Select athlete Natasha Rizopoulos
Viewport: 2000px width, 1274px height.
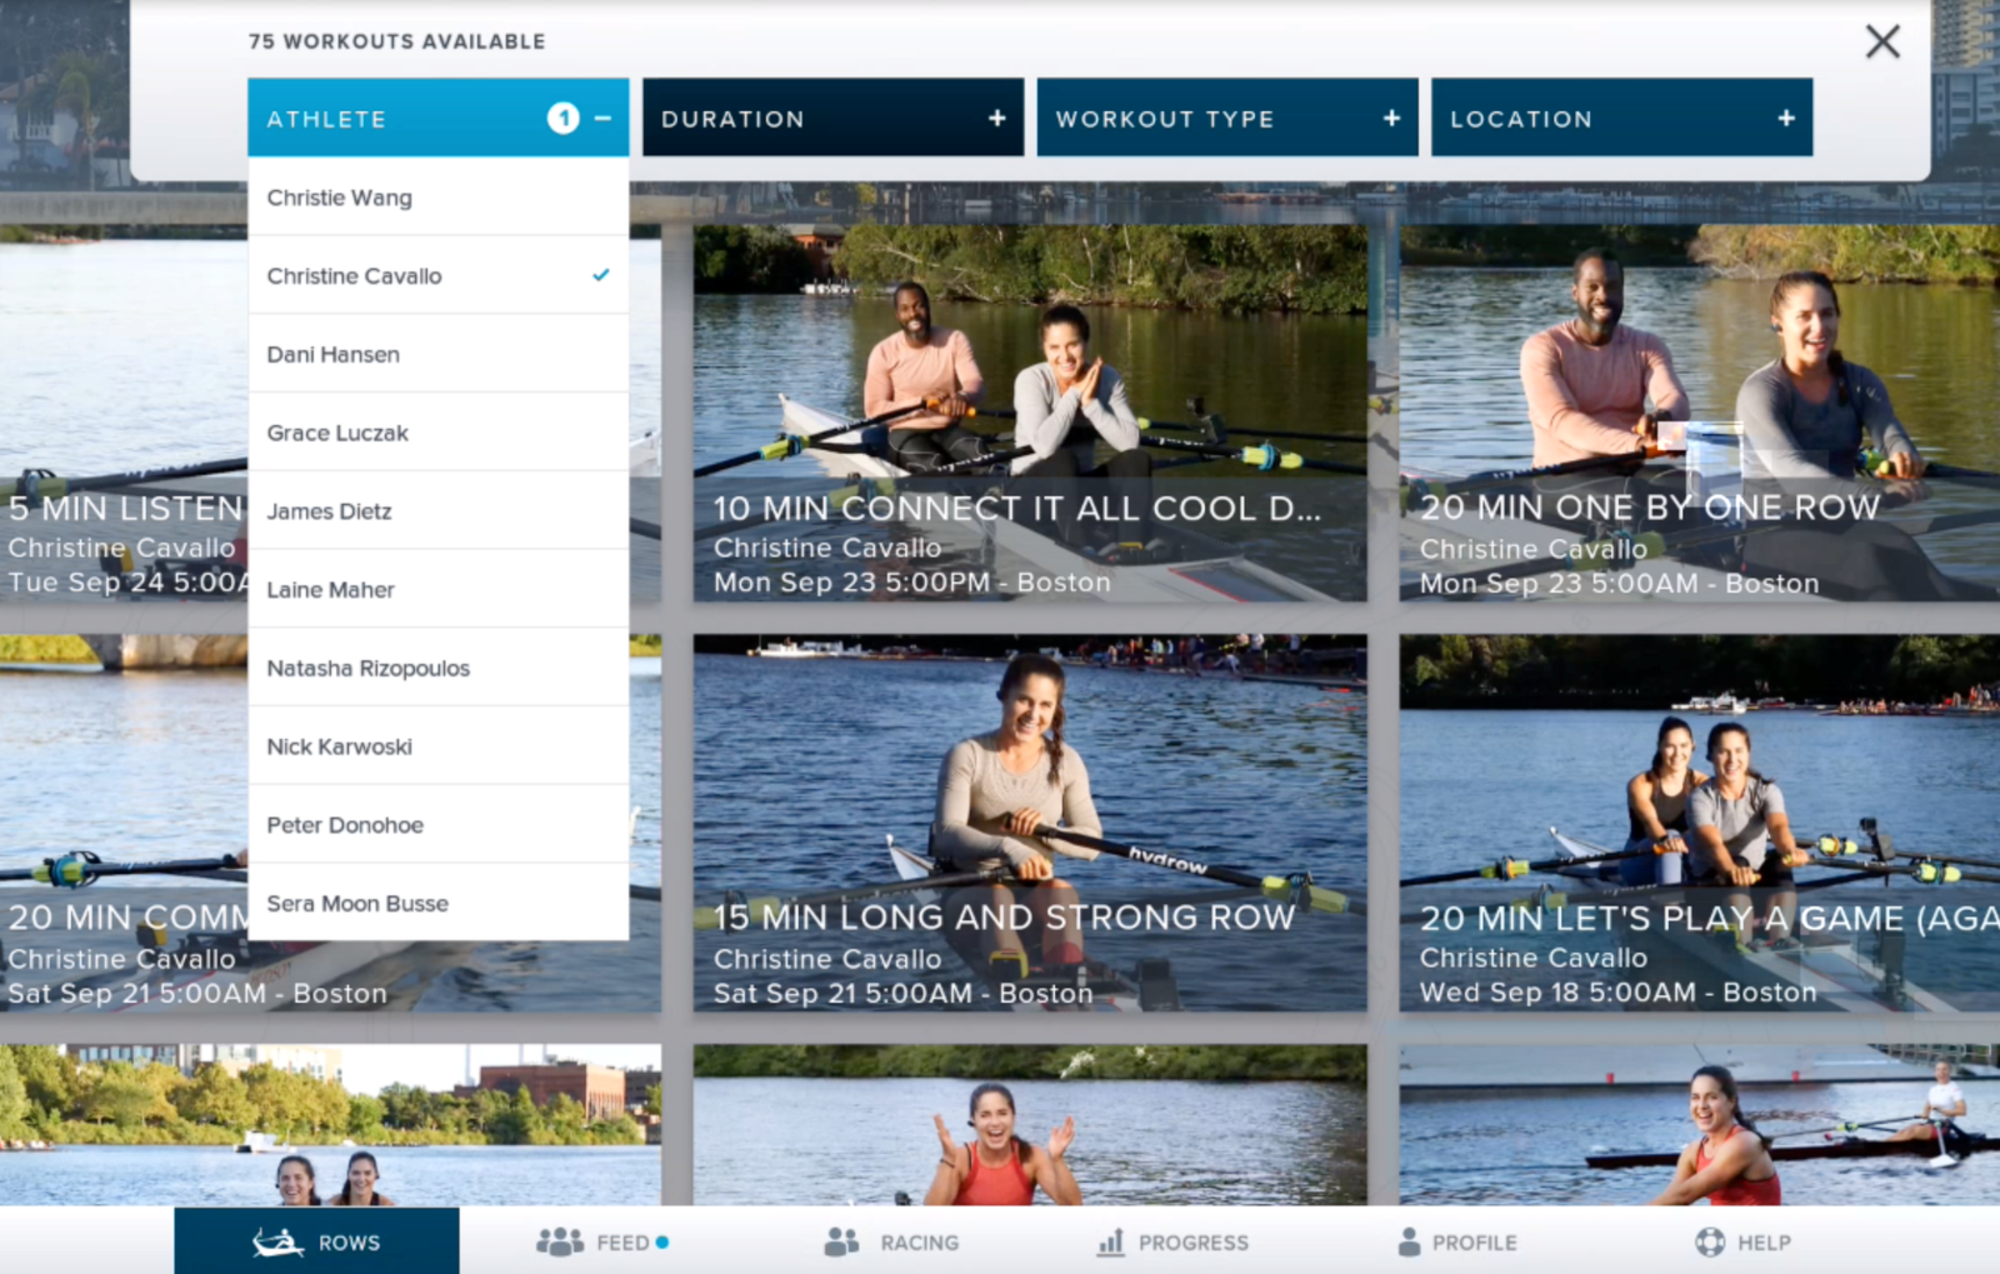(x=438, y=668)
